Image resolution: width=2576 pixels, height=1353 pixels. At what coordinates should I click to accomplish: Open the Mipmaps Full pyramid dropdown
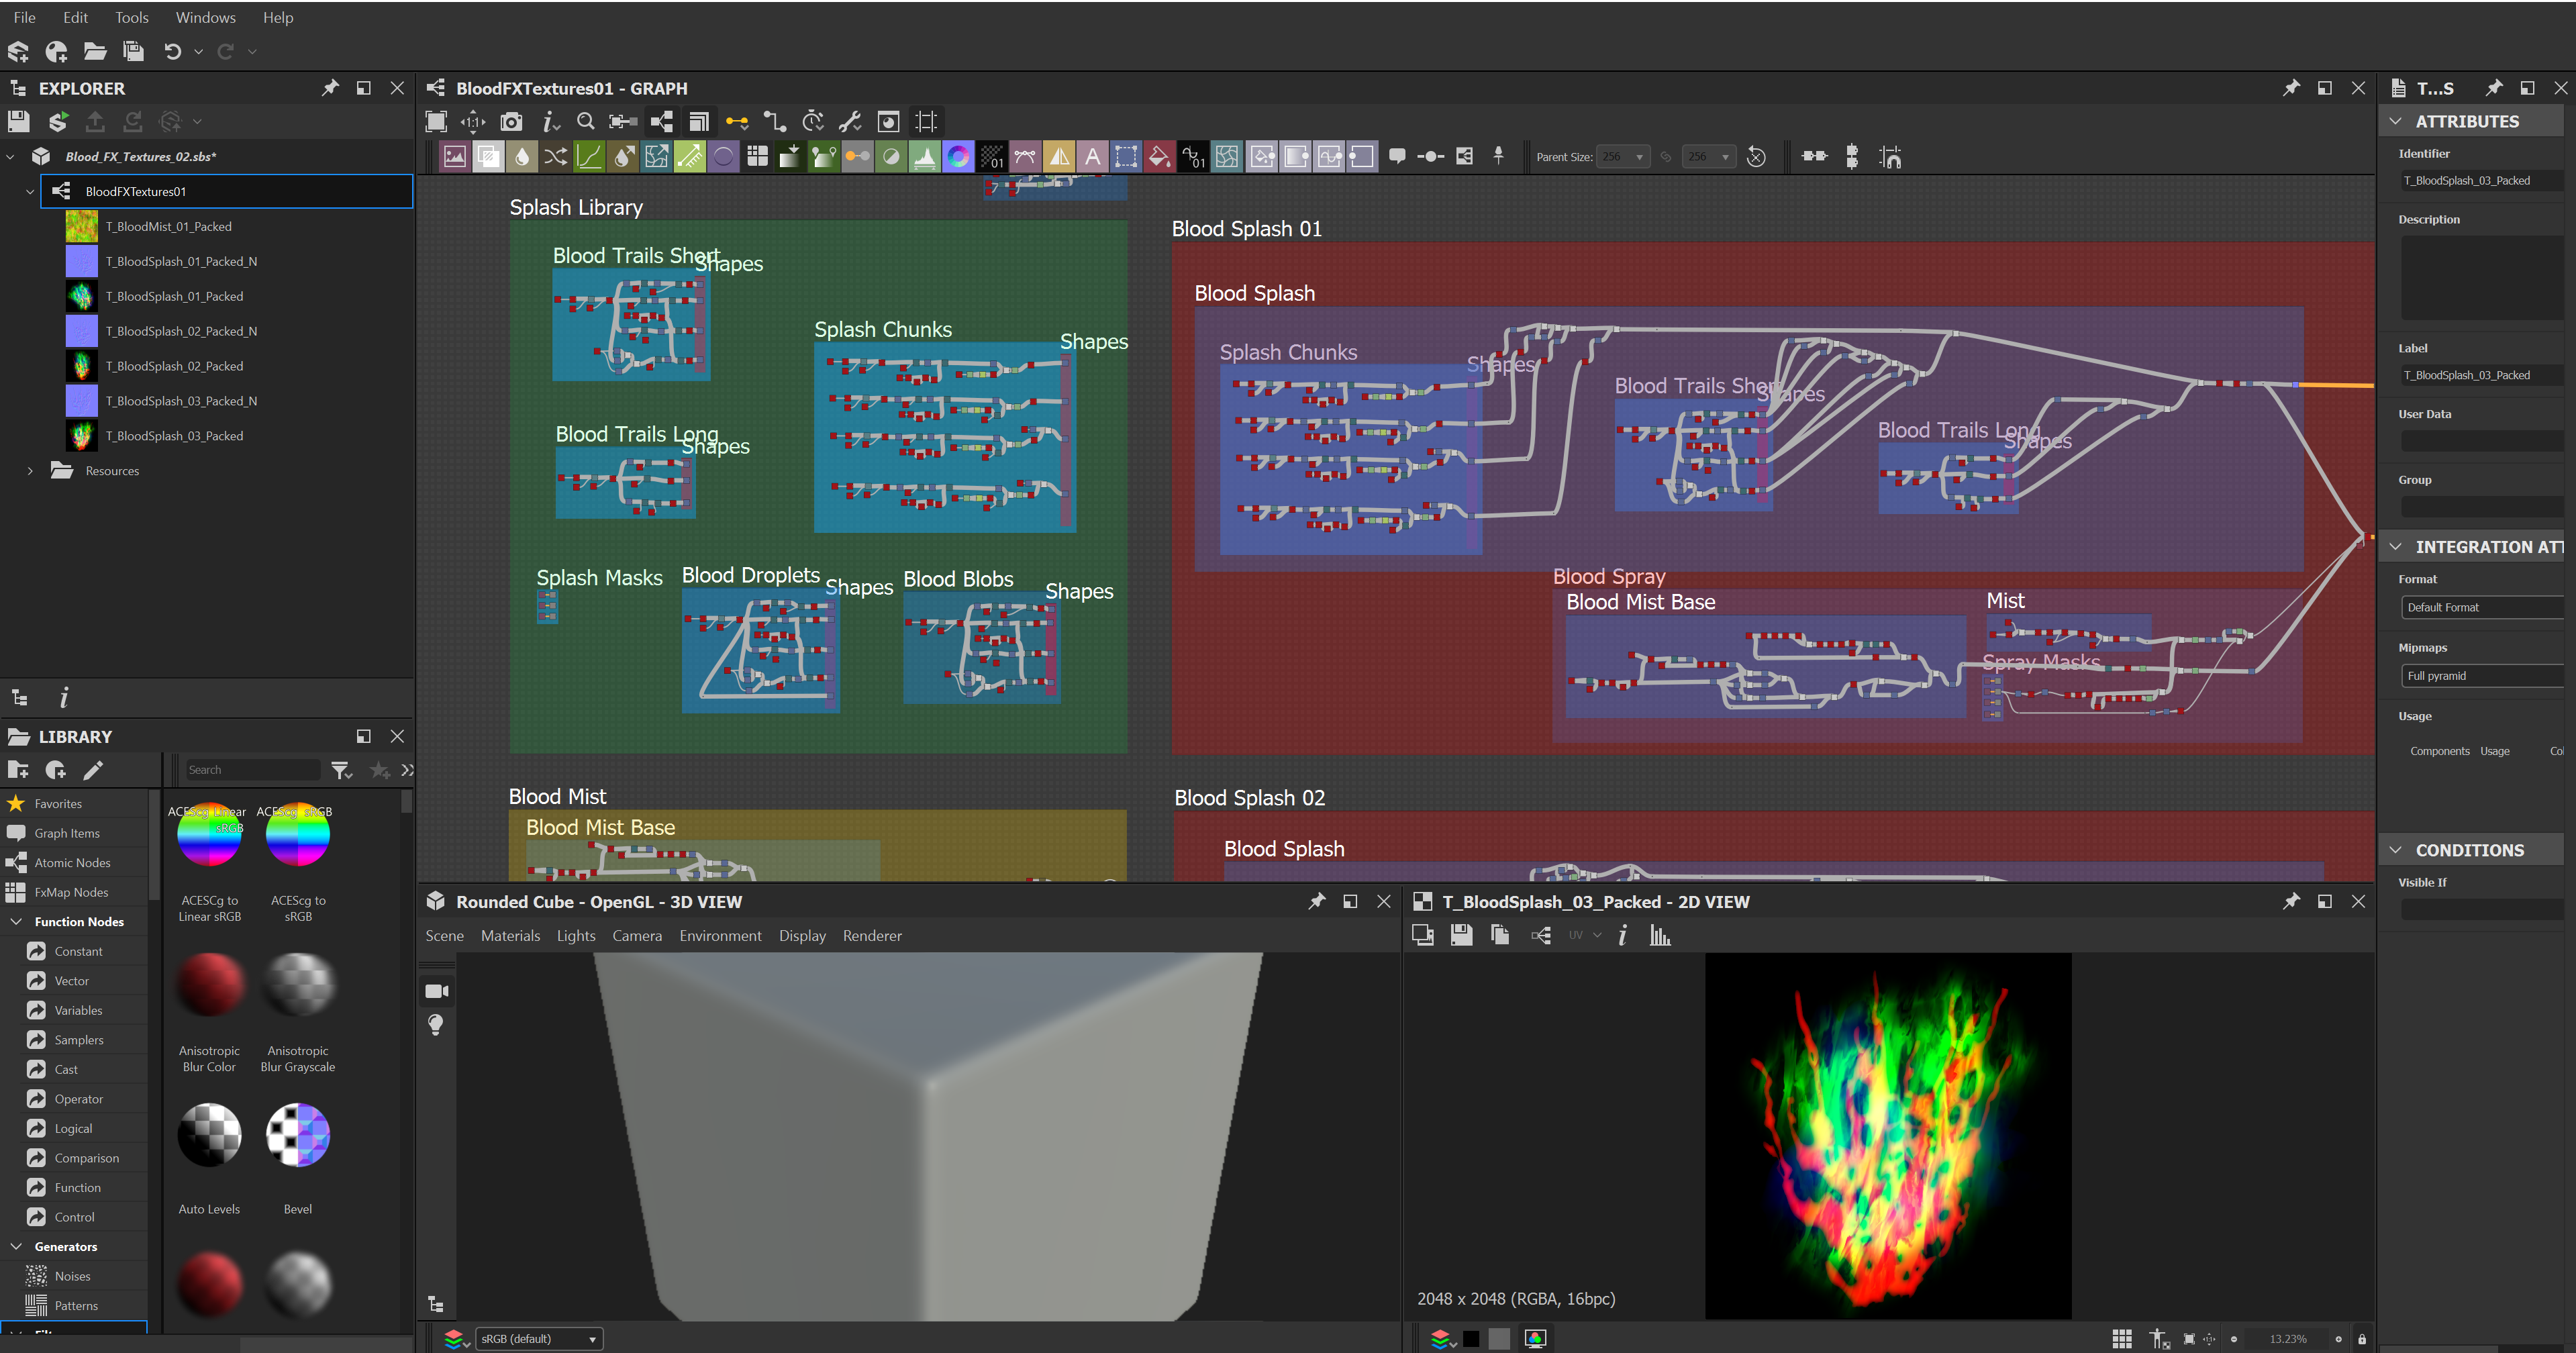[x=2480, y=676]
